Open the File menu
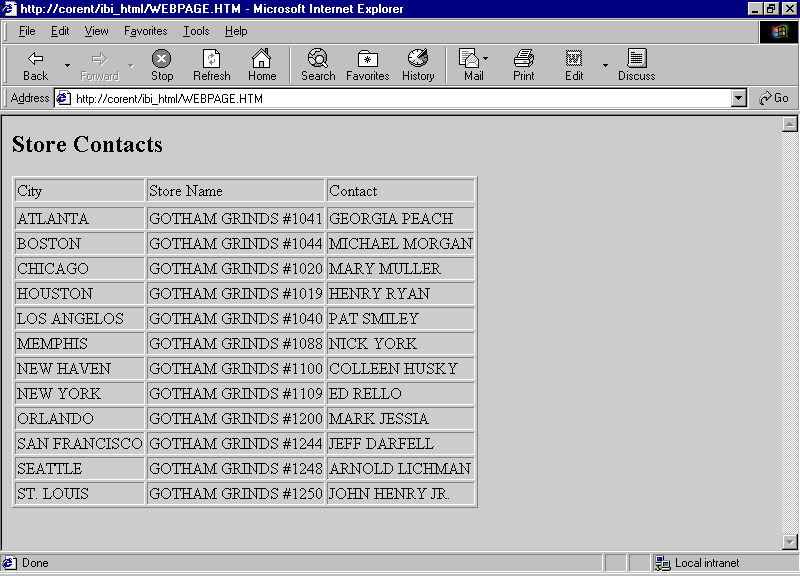Viewport: 800px width, 576px height. coord(27,31)
